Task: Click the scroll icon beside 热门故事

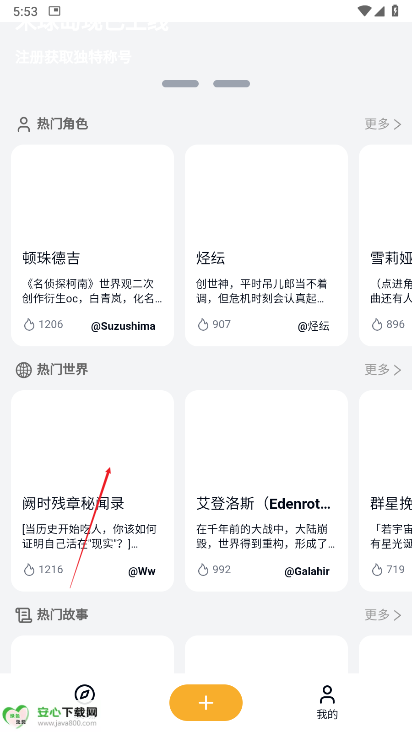Action: (x=23, y=615)
